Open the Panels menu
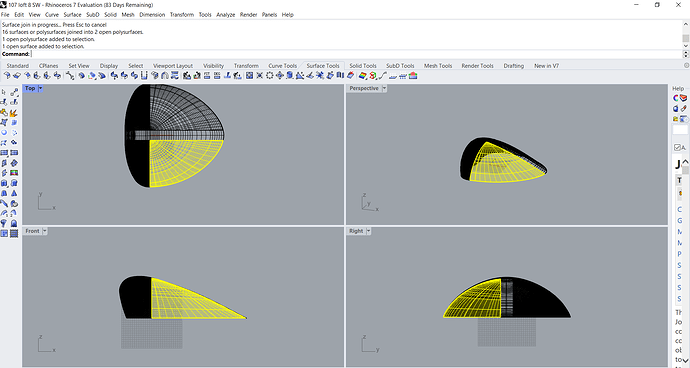This screenshot has height=368, width=690. (269, 15)
